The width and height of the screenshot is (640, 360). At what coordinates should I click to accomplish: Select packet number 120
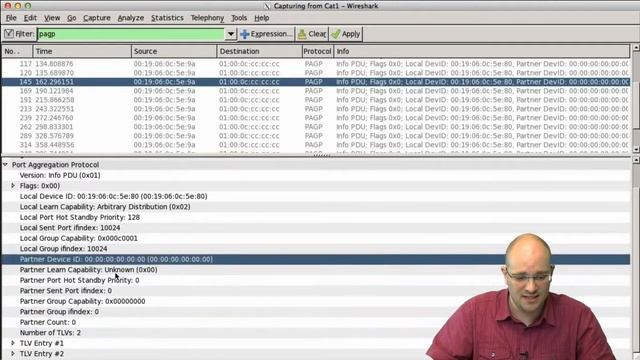click(316, 73)
